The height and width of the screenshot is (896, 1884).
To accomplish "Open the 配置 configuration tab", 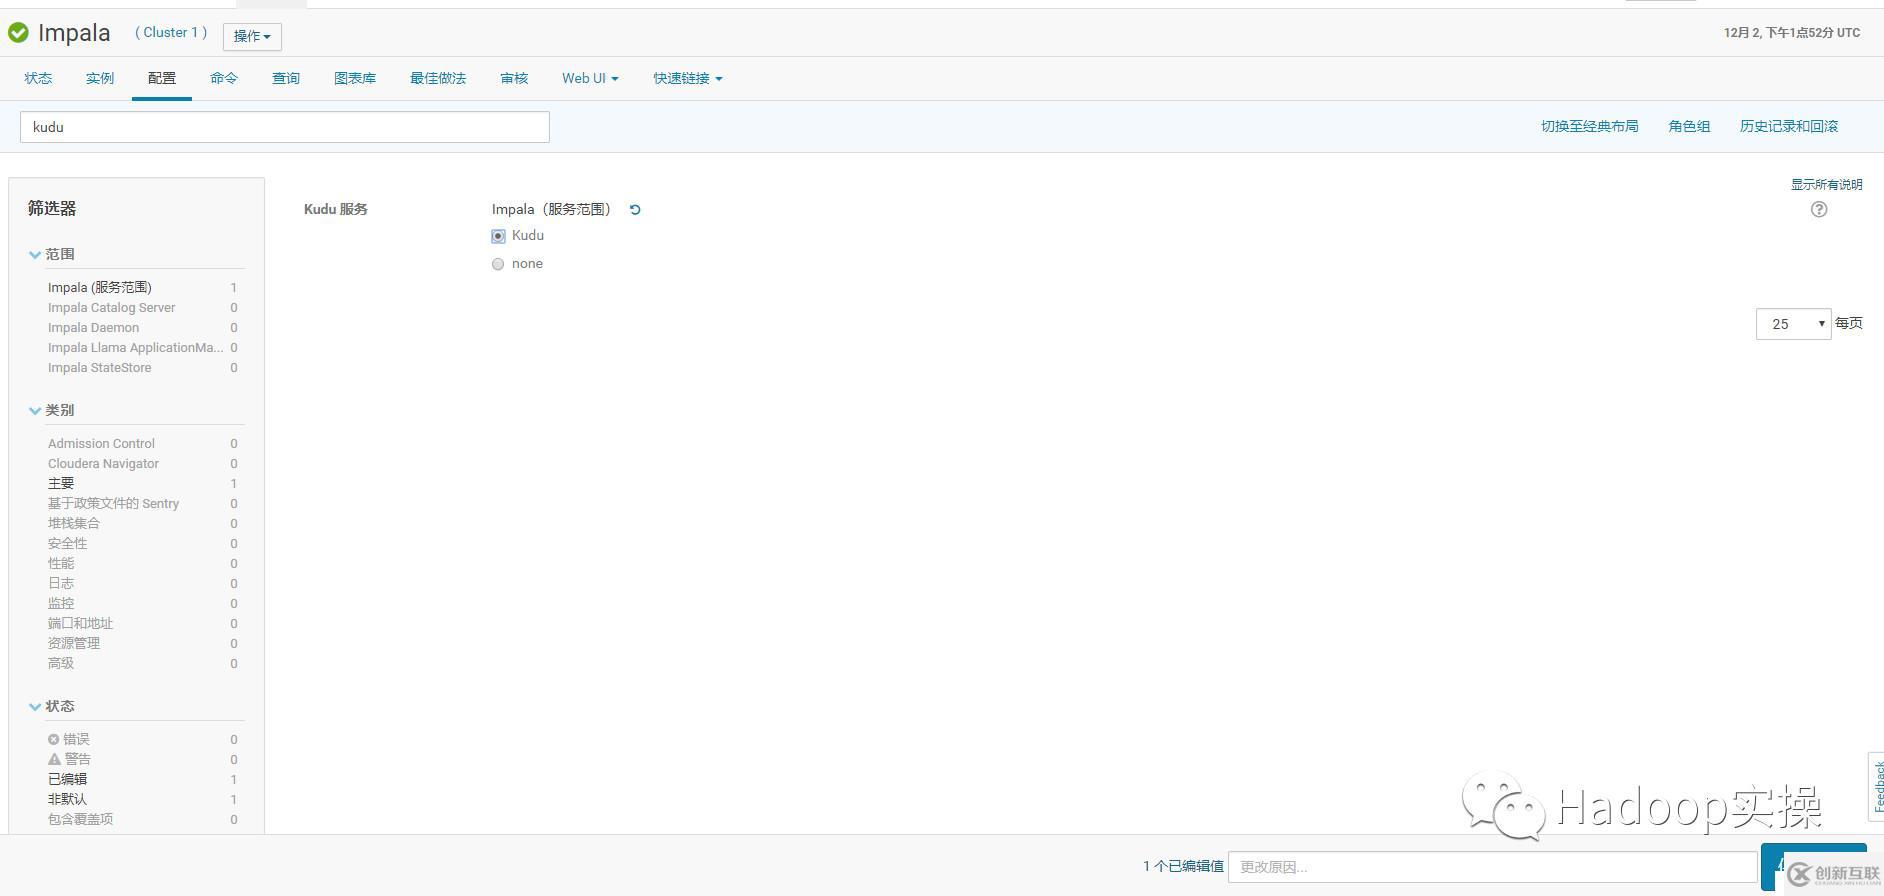I will tap(162, 78).
